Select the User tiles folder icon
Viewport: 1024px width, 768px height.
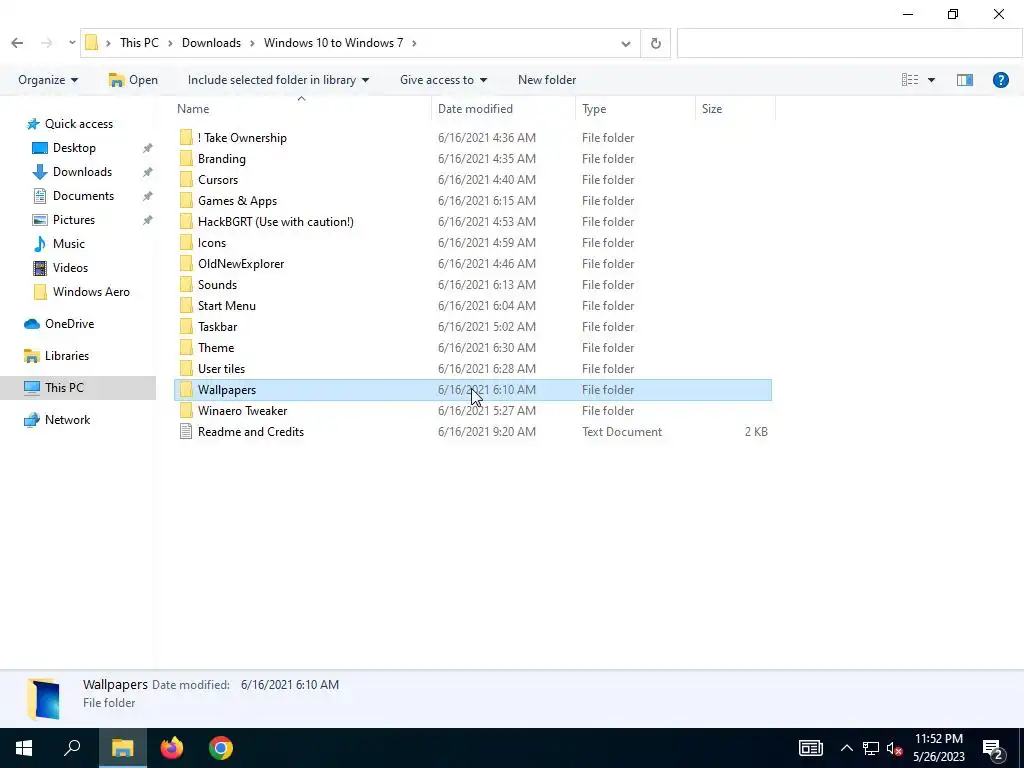click(186, 368)
